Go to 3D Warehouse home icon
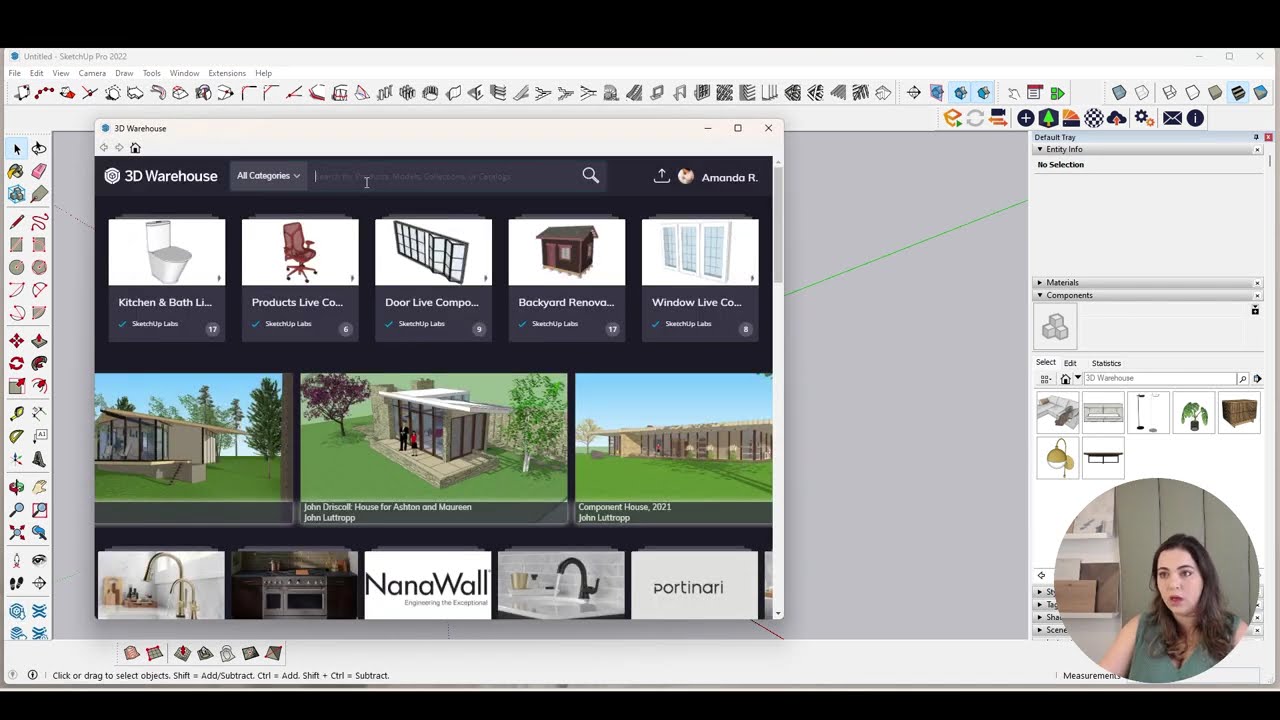Screen dimensions: 1280x720 coord(135,148)
